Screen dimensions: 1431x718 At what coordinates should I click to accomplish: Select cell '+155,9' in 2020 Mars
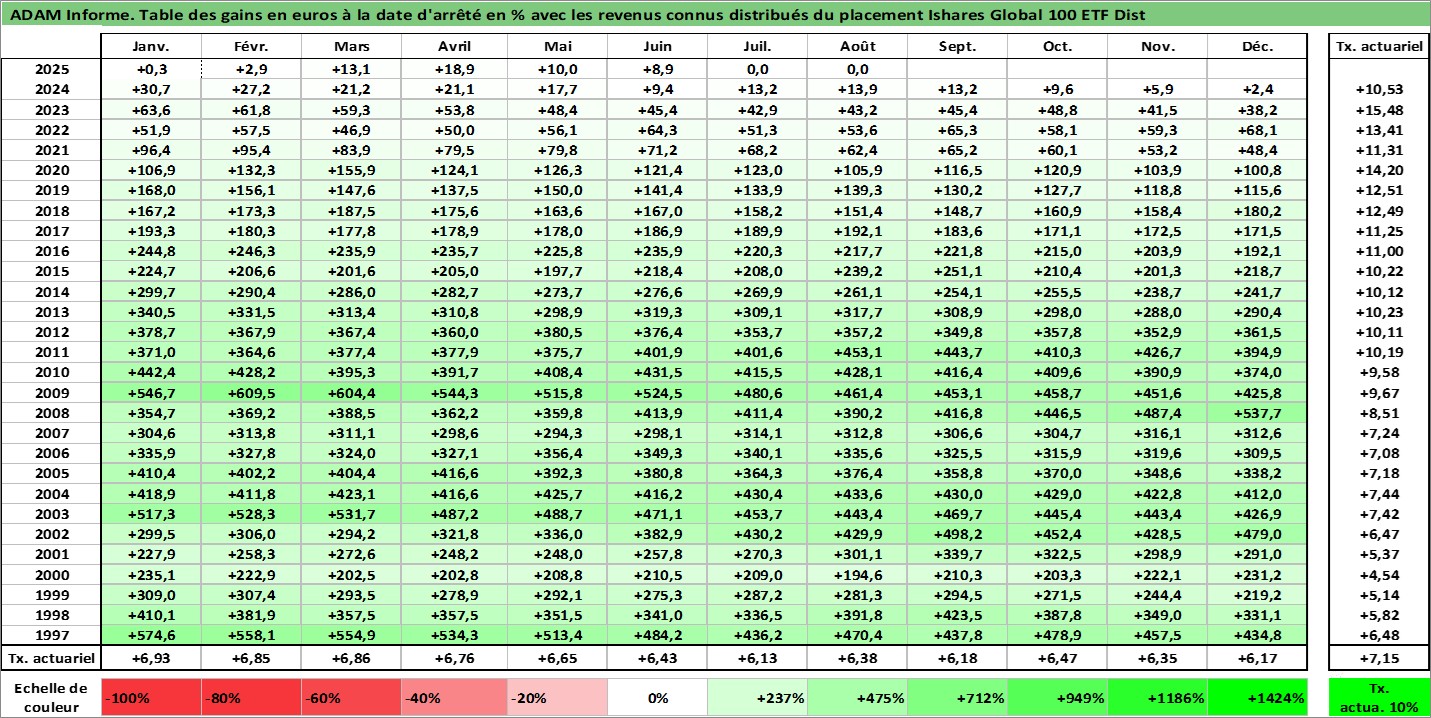coord(352,170)
